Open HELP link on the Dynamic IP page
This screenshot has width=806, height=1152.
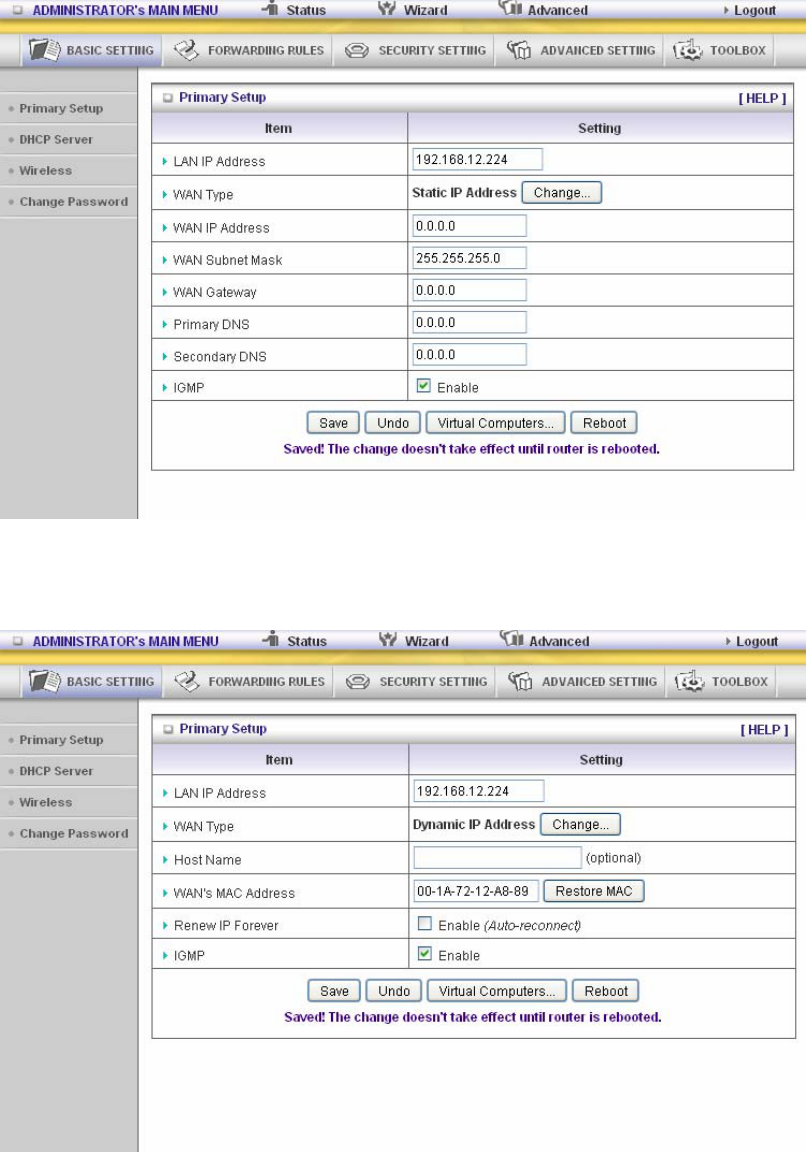(x=764, y=730)
